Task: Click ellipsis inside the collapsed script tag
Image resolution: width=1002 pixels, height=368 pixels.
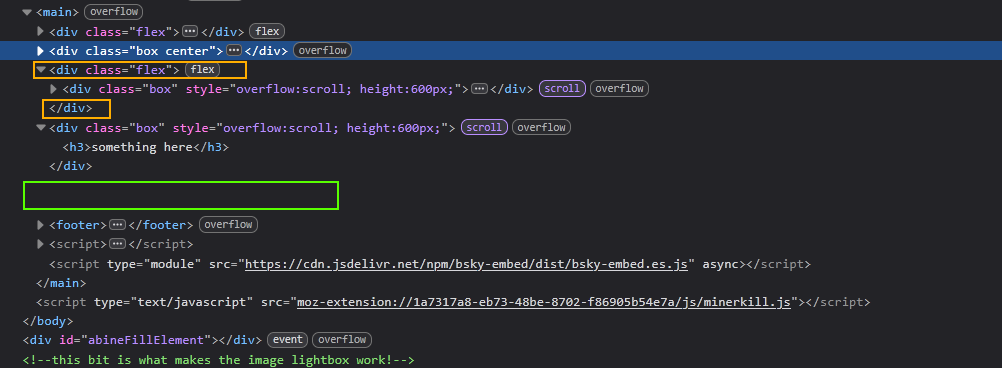Action: (x=117, y=244)
